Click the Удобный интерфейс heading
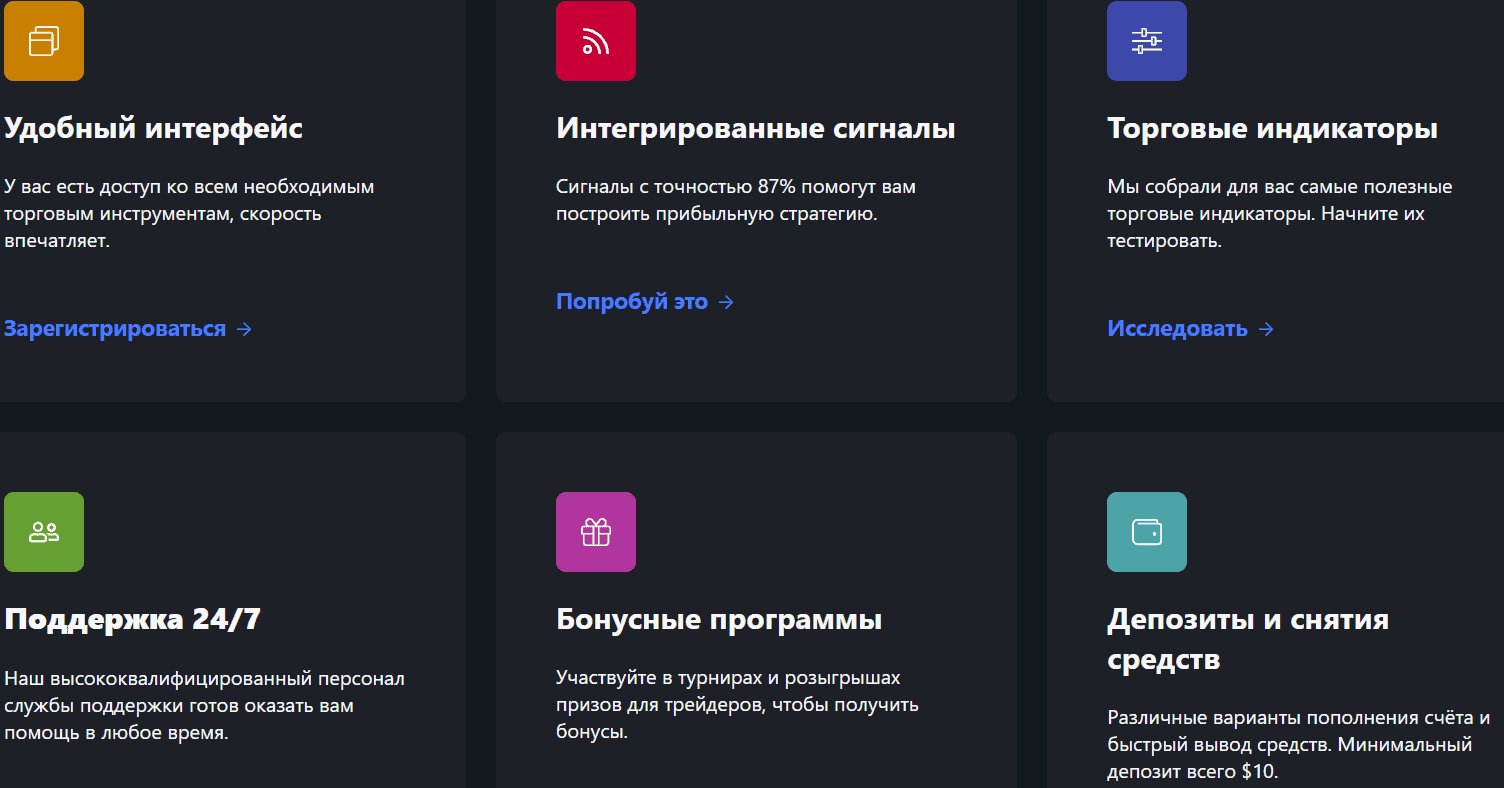This screenshot has width=1504, height=788. point(153,129)
